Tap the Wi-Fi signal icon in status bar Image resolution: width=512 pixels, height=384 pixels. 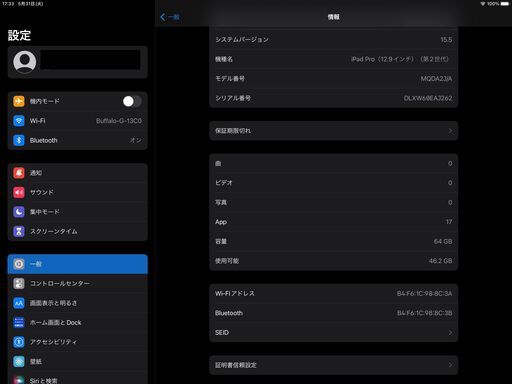pyautogui.click(x=483, y=4)
